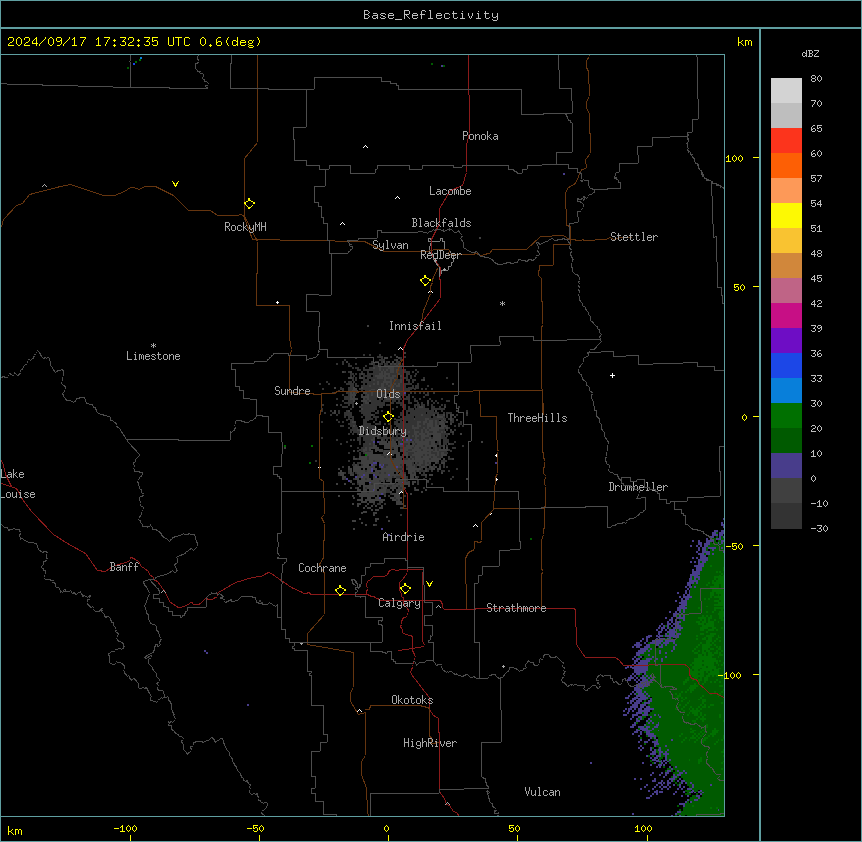Image resolution: width=862 pixels, height=842 pixels.
Task: Select the RedDeer label
Action: point(440,255)
